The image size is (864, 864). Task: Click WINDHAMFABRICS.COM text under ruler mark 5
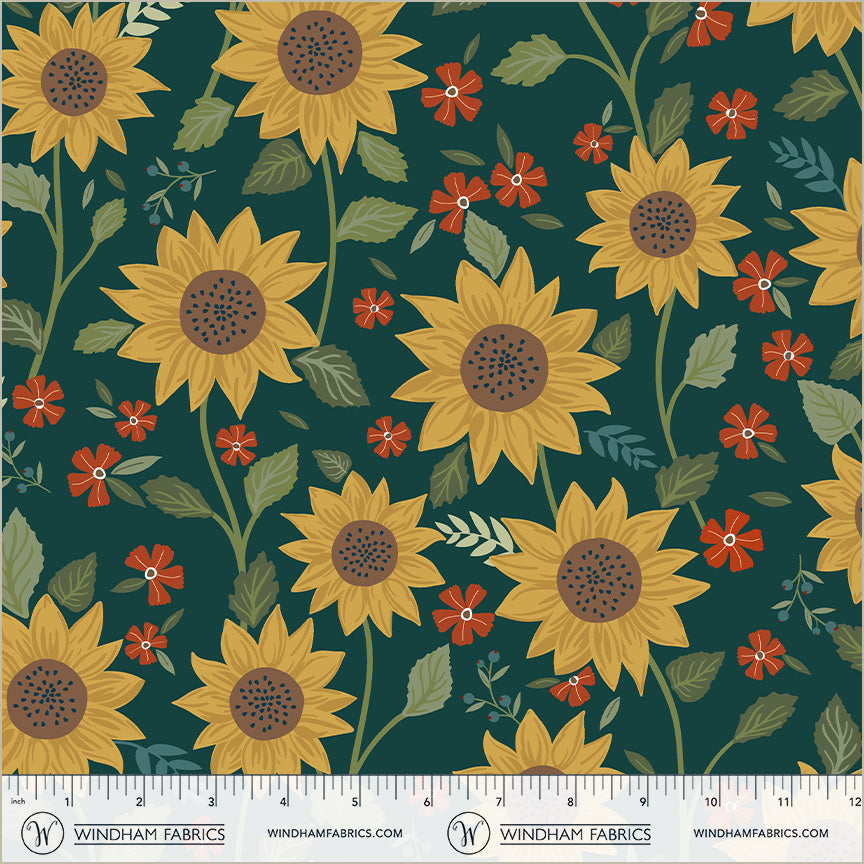pos(335,833)
